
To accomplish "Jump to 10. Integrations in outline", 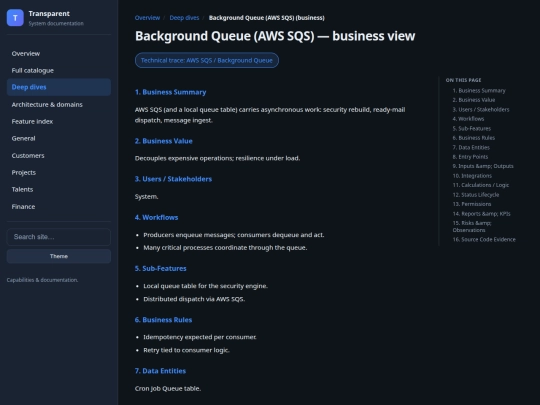I will [x=472, y=176].
